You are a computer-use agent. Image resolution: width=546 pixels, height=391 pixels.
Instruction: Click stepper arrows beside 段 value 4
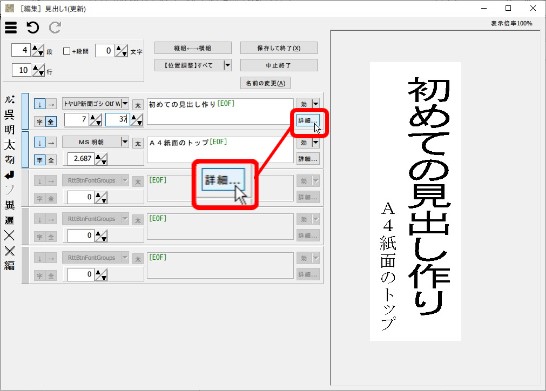[38, 51]
